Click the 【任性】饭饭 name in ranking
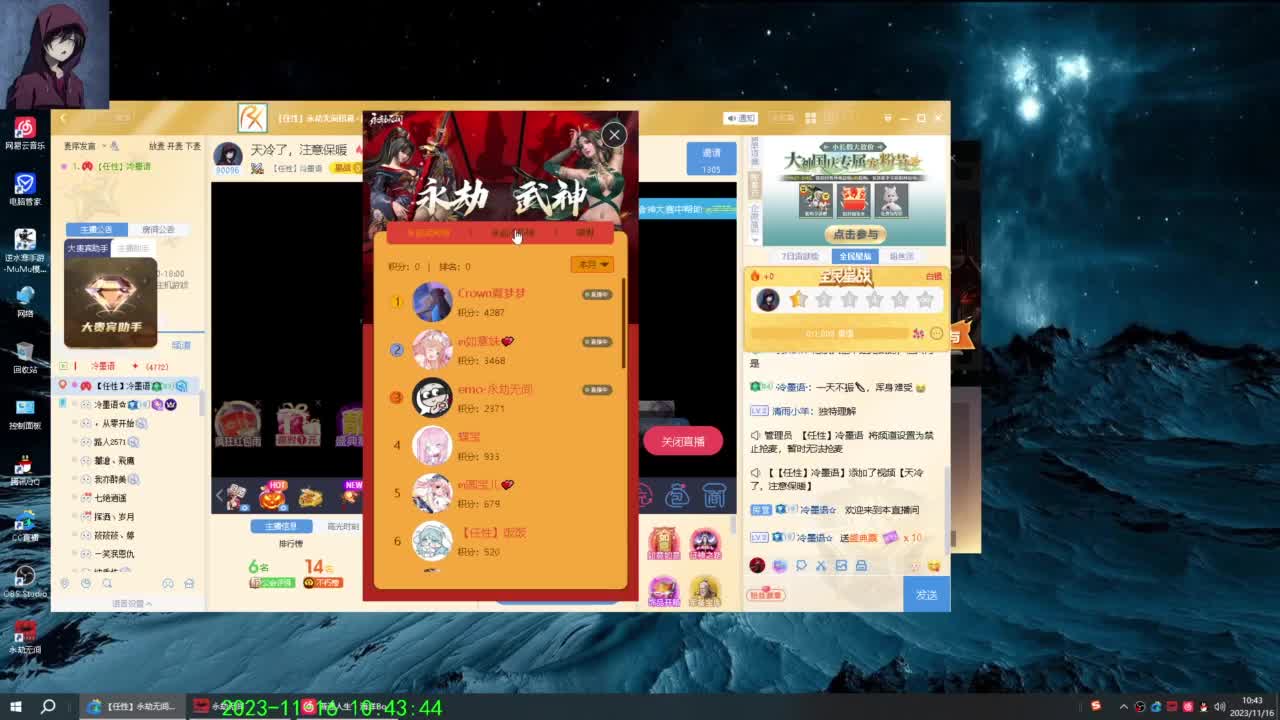Image resolution: width=1280 pixels, height=720 pixels. [x=492, y=533]
